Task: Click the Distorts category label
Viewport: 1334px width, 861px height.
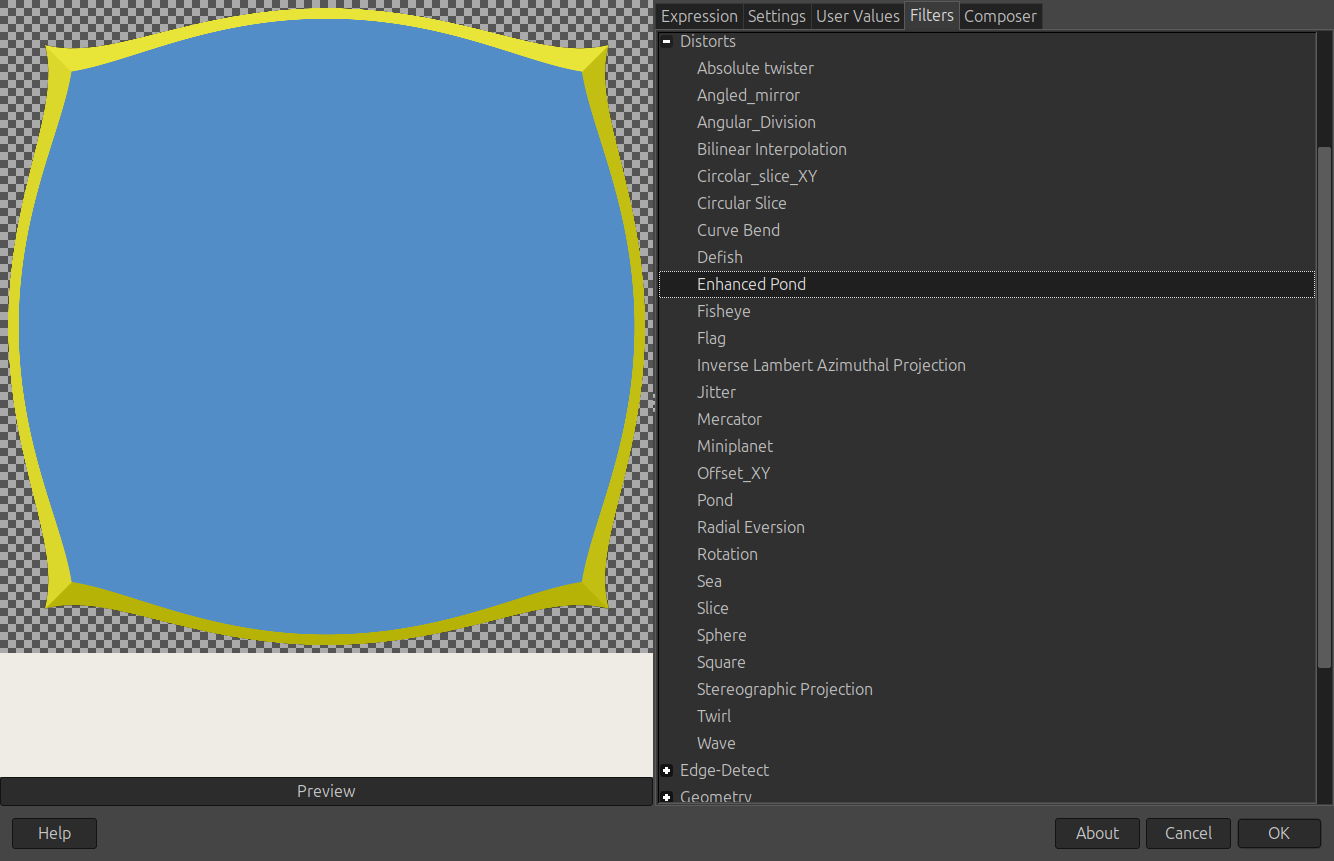Action: pyautogui.click(x=707, y=41)
